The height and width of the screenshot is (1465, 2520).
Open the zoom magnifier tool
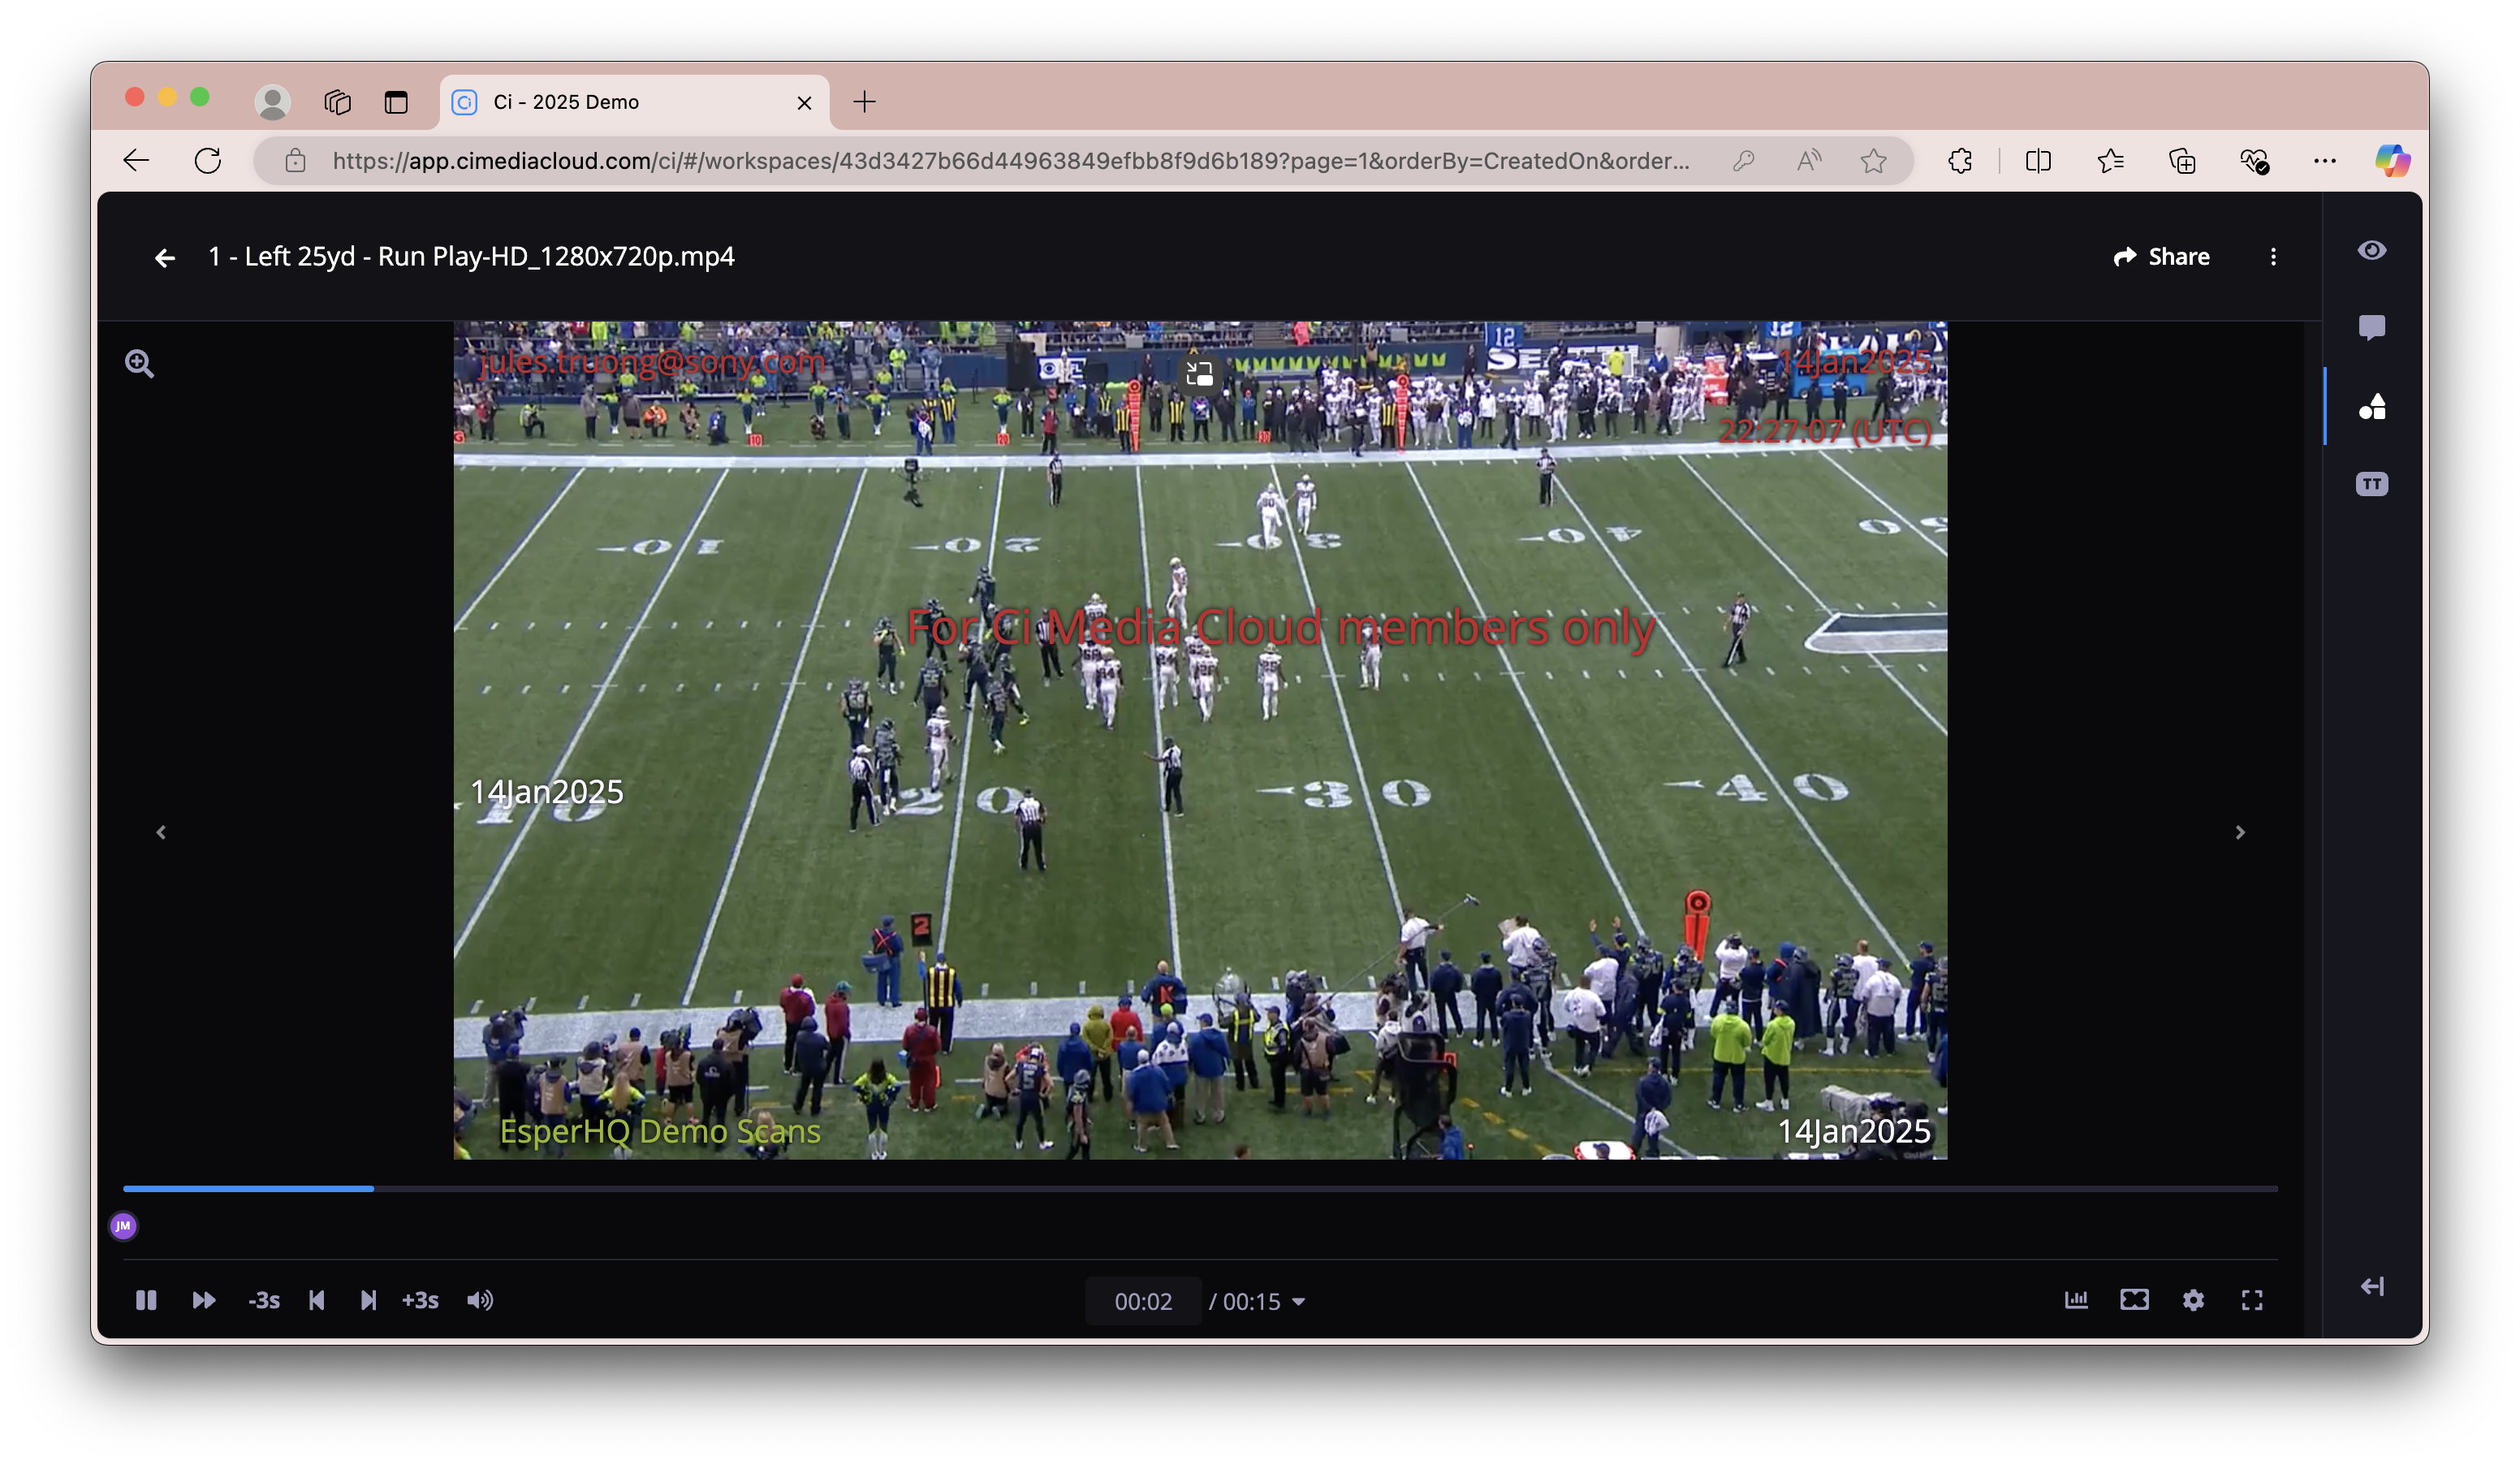[x=139, y=363]
